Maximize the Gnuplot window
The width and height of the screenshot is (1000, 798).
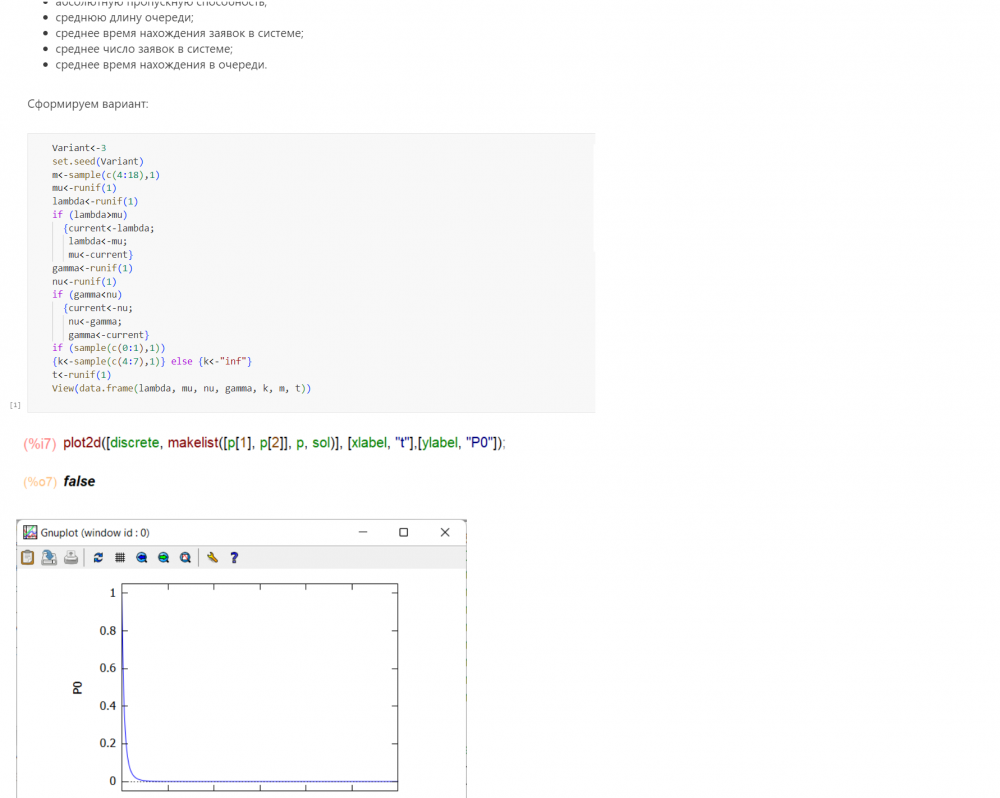[404, 533]
